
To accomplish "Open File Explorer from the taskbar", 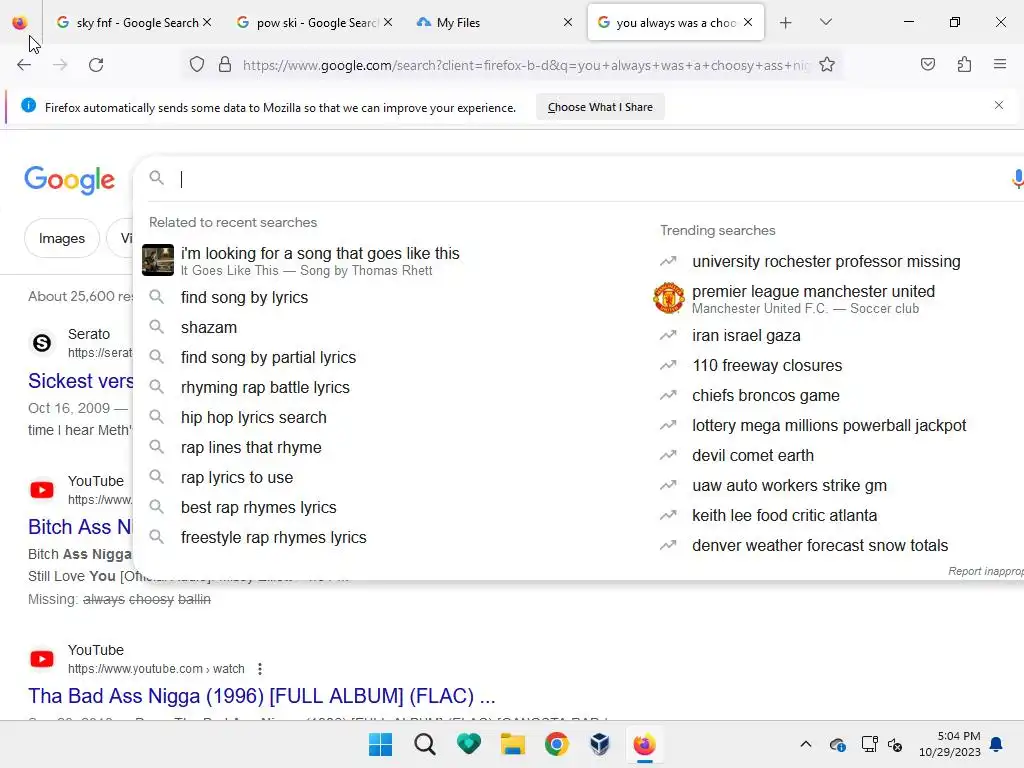I will pos(513,744).
